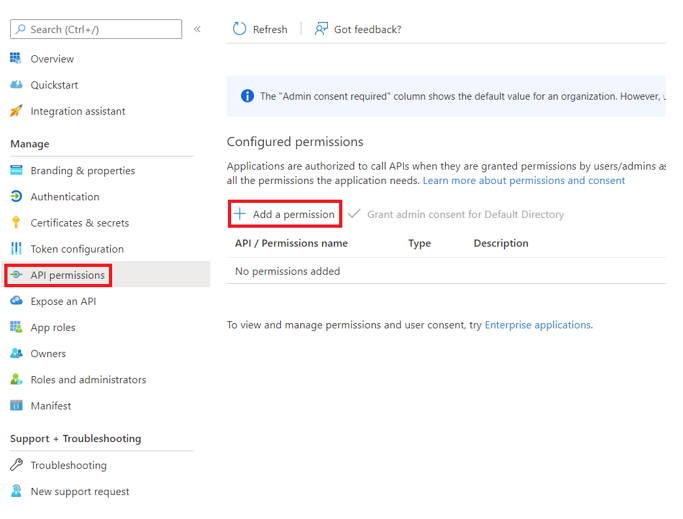The height and width of the screenshot is (519, 683).
Task: Open Expose an API
Action: coord(63,301)
